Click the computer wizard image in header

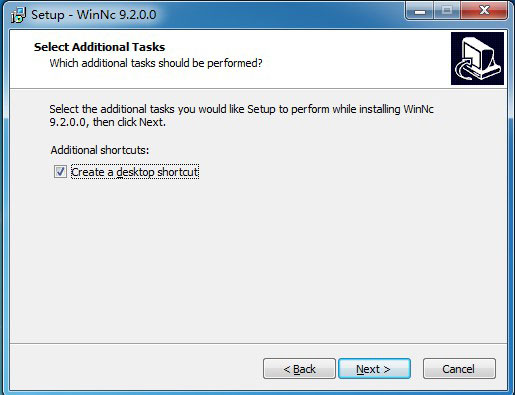477,58
